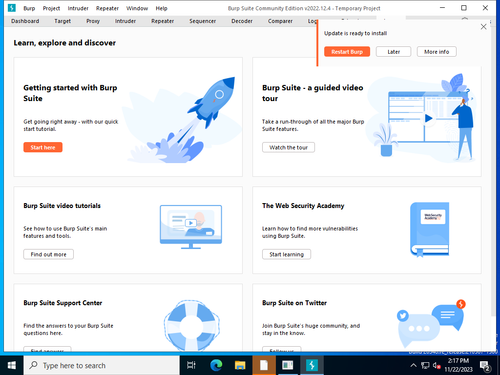Open Task View on taskbar

click(x=191, y=366)
